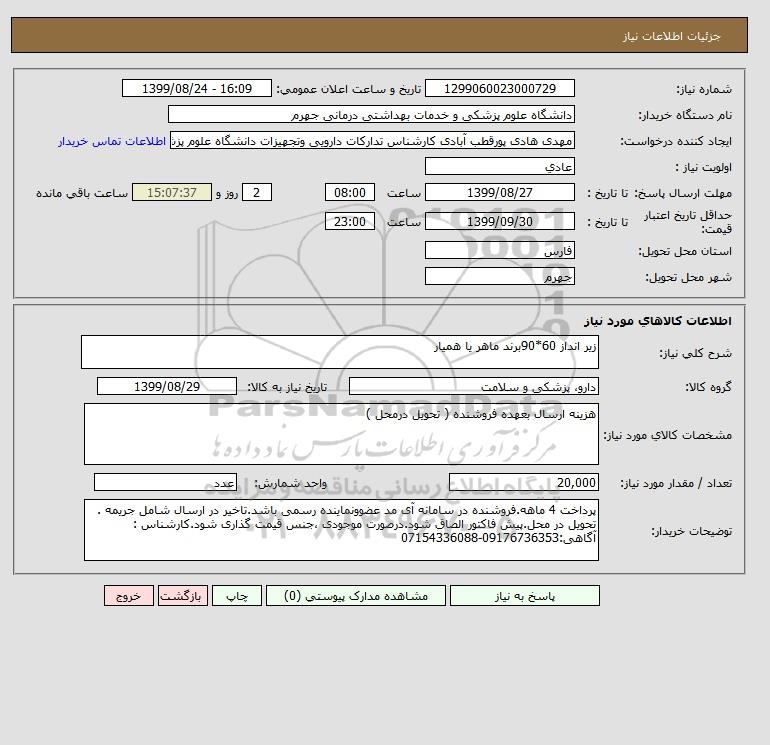This screenshot has width=770, height=745.
Task: Click the 'تاریخ نیاز به کالا:' label
Action: (x=287, y=387)
